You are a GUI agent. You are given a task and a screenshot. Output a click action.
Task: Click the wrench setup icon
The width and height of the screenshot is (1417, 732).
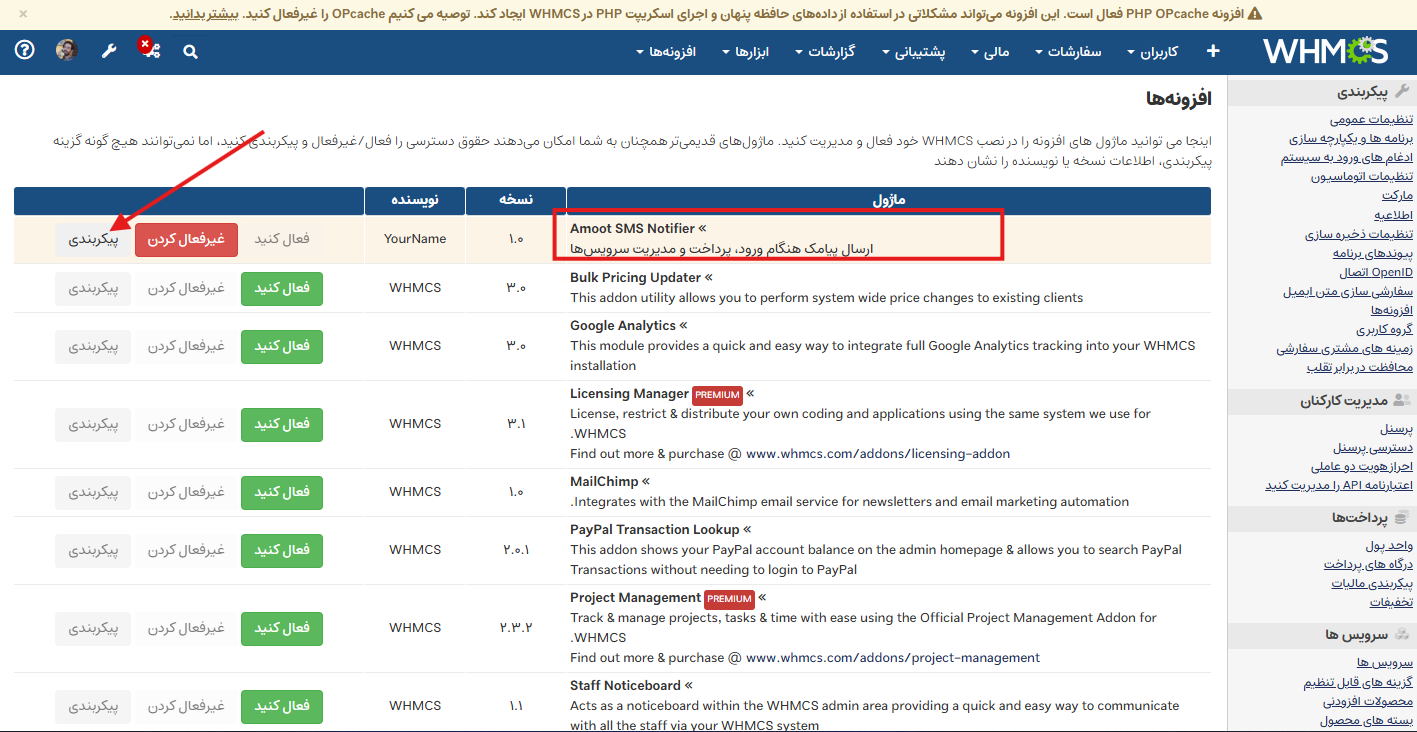pos(109,51)
